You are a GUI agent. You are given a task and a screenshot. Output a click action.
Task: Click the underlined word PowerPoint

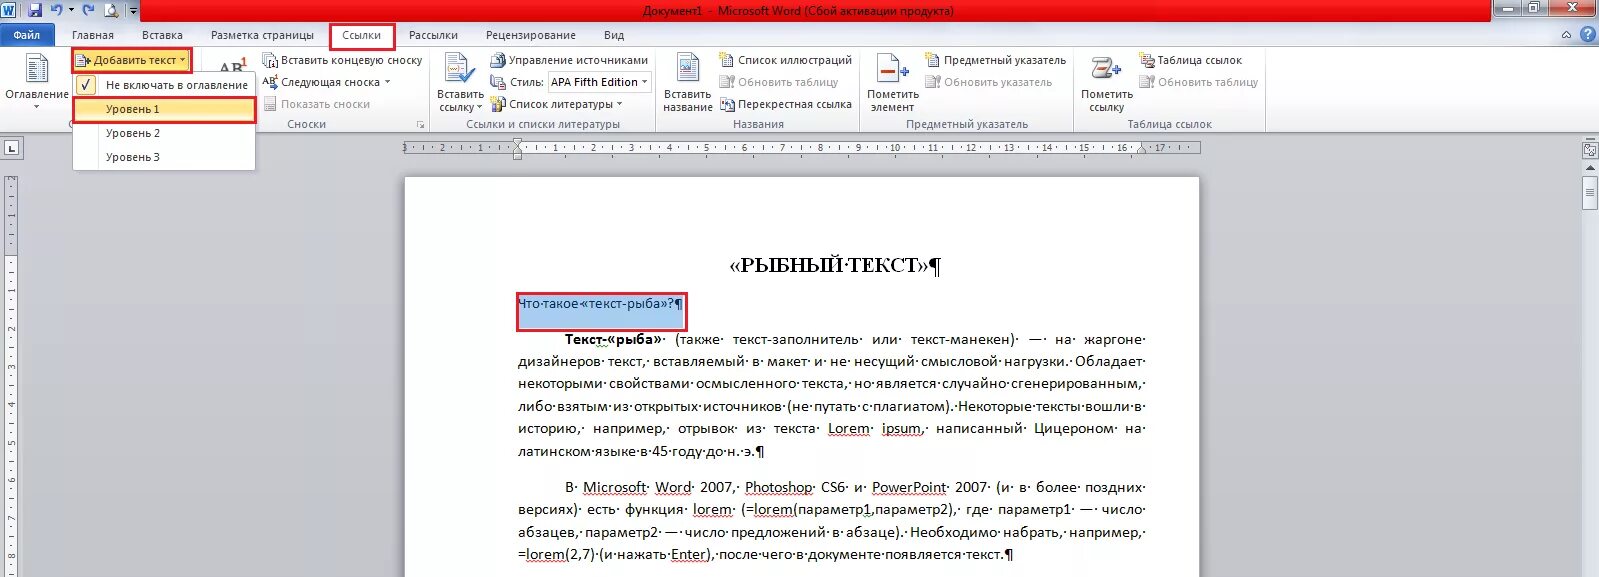click(909, 487)
